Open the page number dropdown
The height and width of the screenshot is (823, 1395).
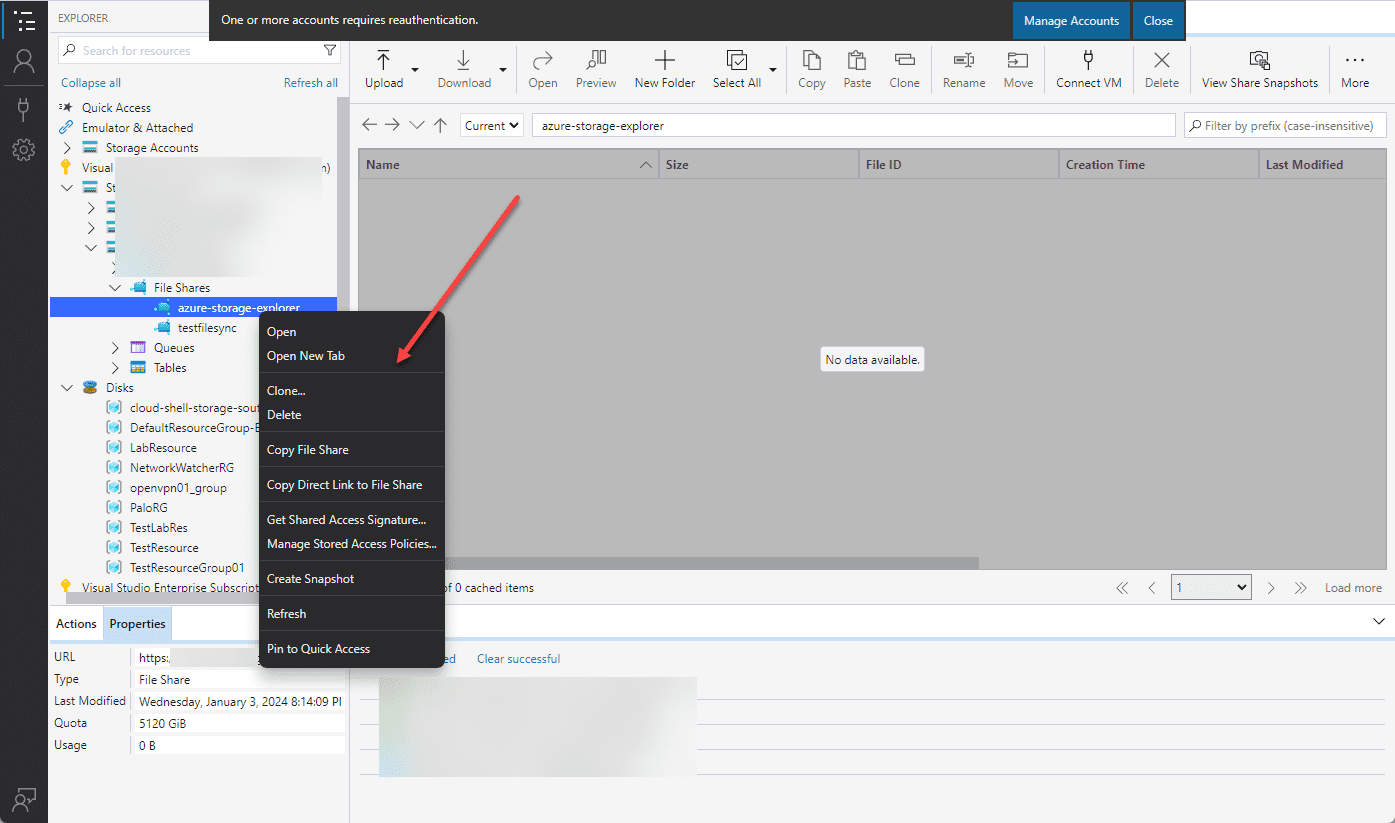click(1212, 588)
